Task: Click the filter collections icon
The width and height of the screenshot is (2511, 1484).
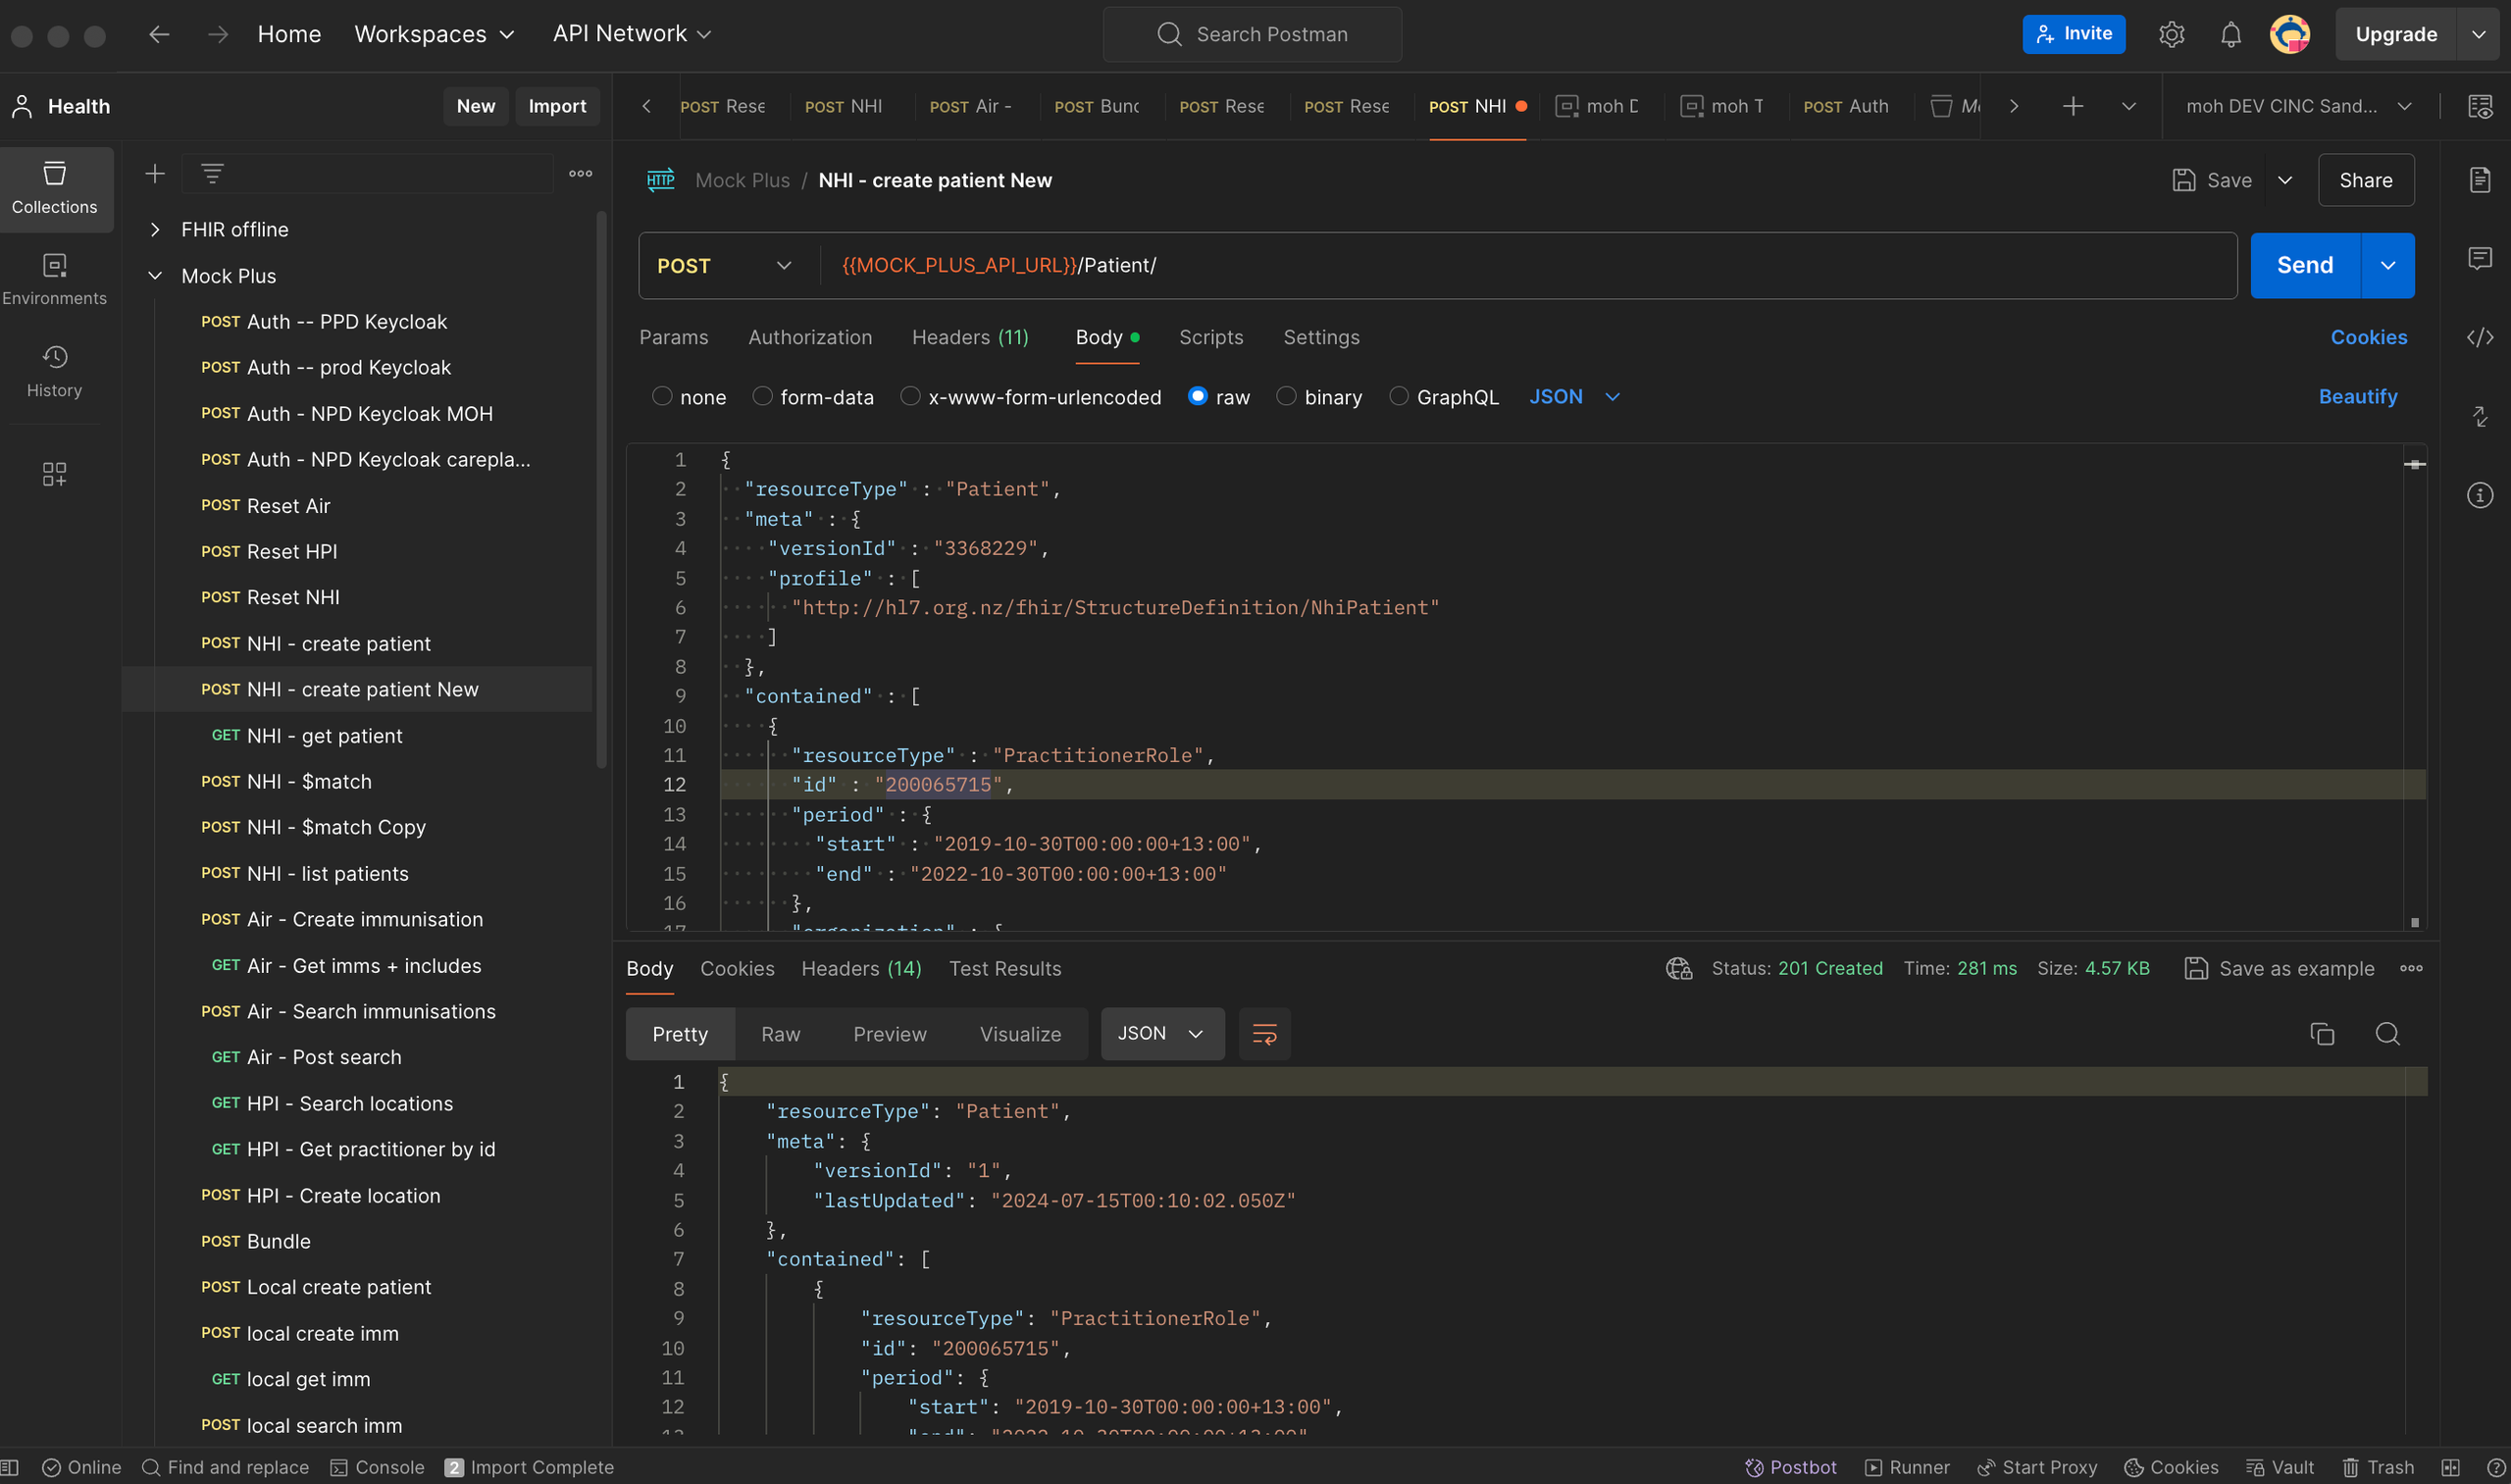Action: [212, 174]
